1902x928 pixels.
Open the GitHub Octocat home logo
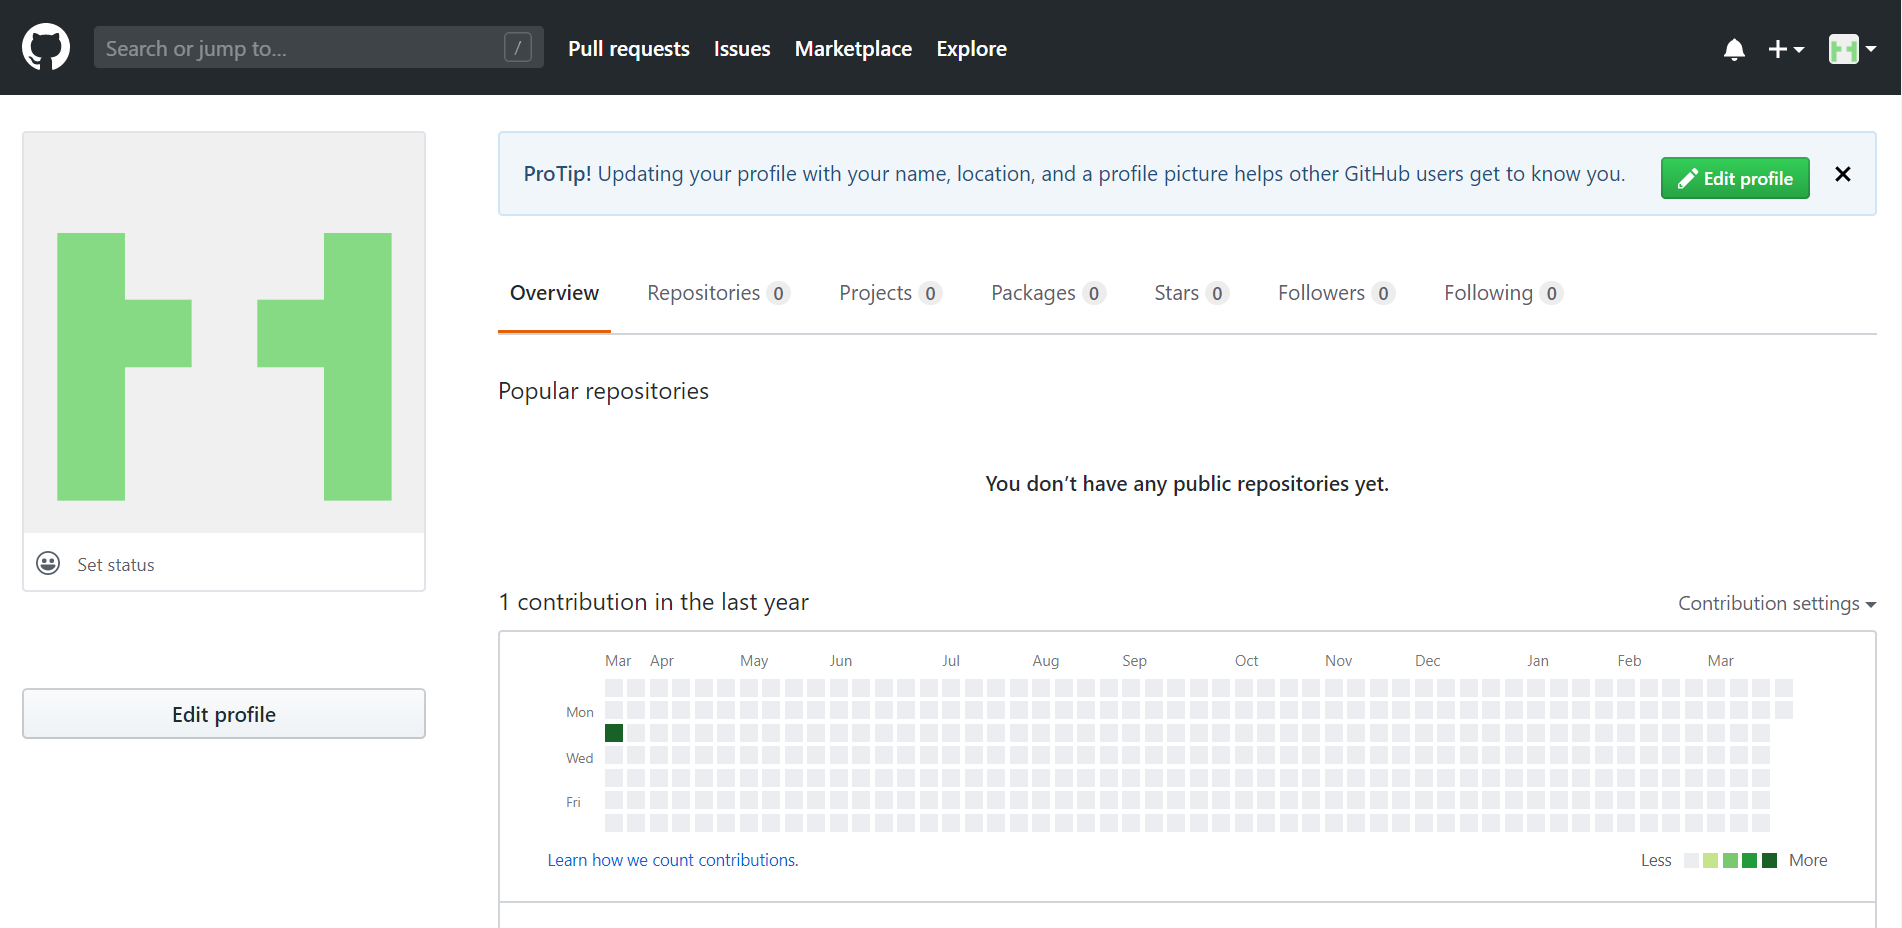pos(46,47)
